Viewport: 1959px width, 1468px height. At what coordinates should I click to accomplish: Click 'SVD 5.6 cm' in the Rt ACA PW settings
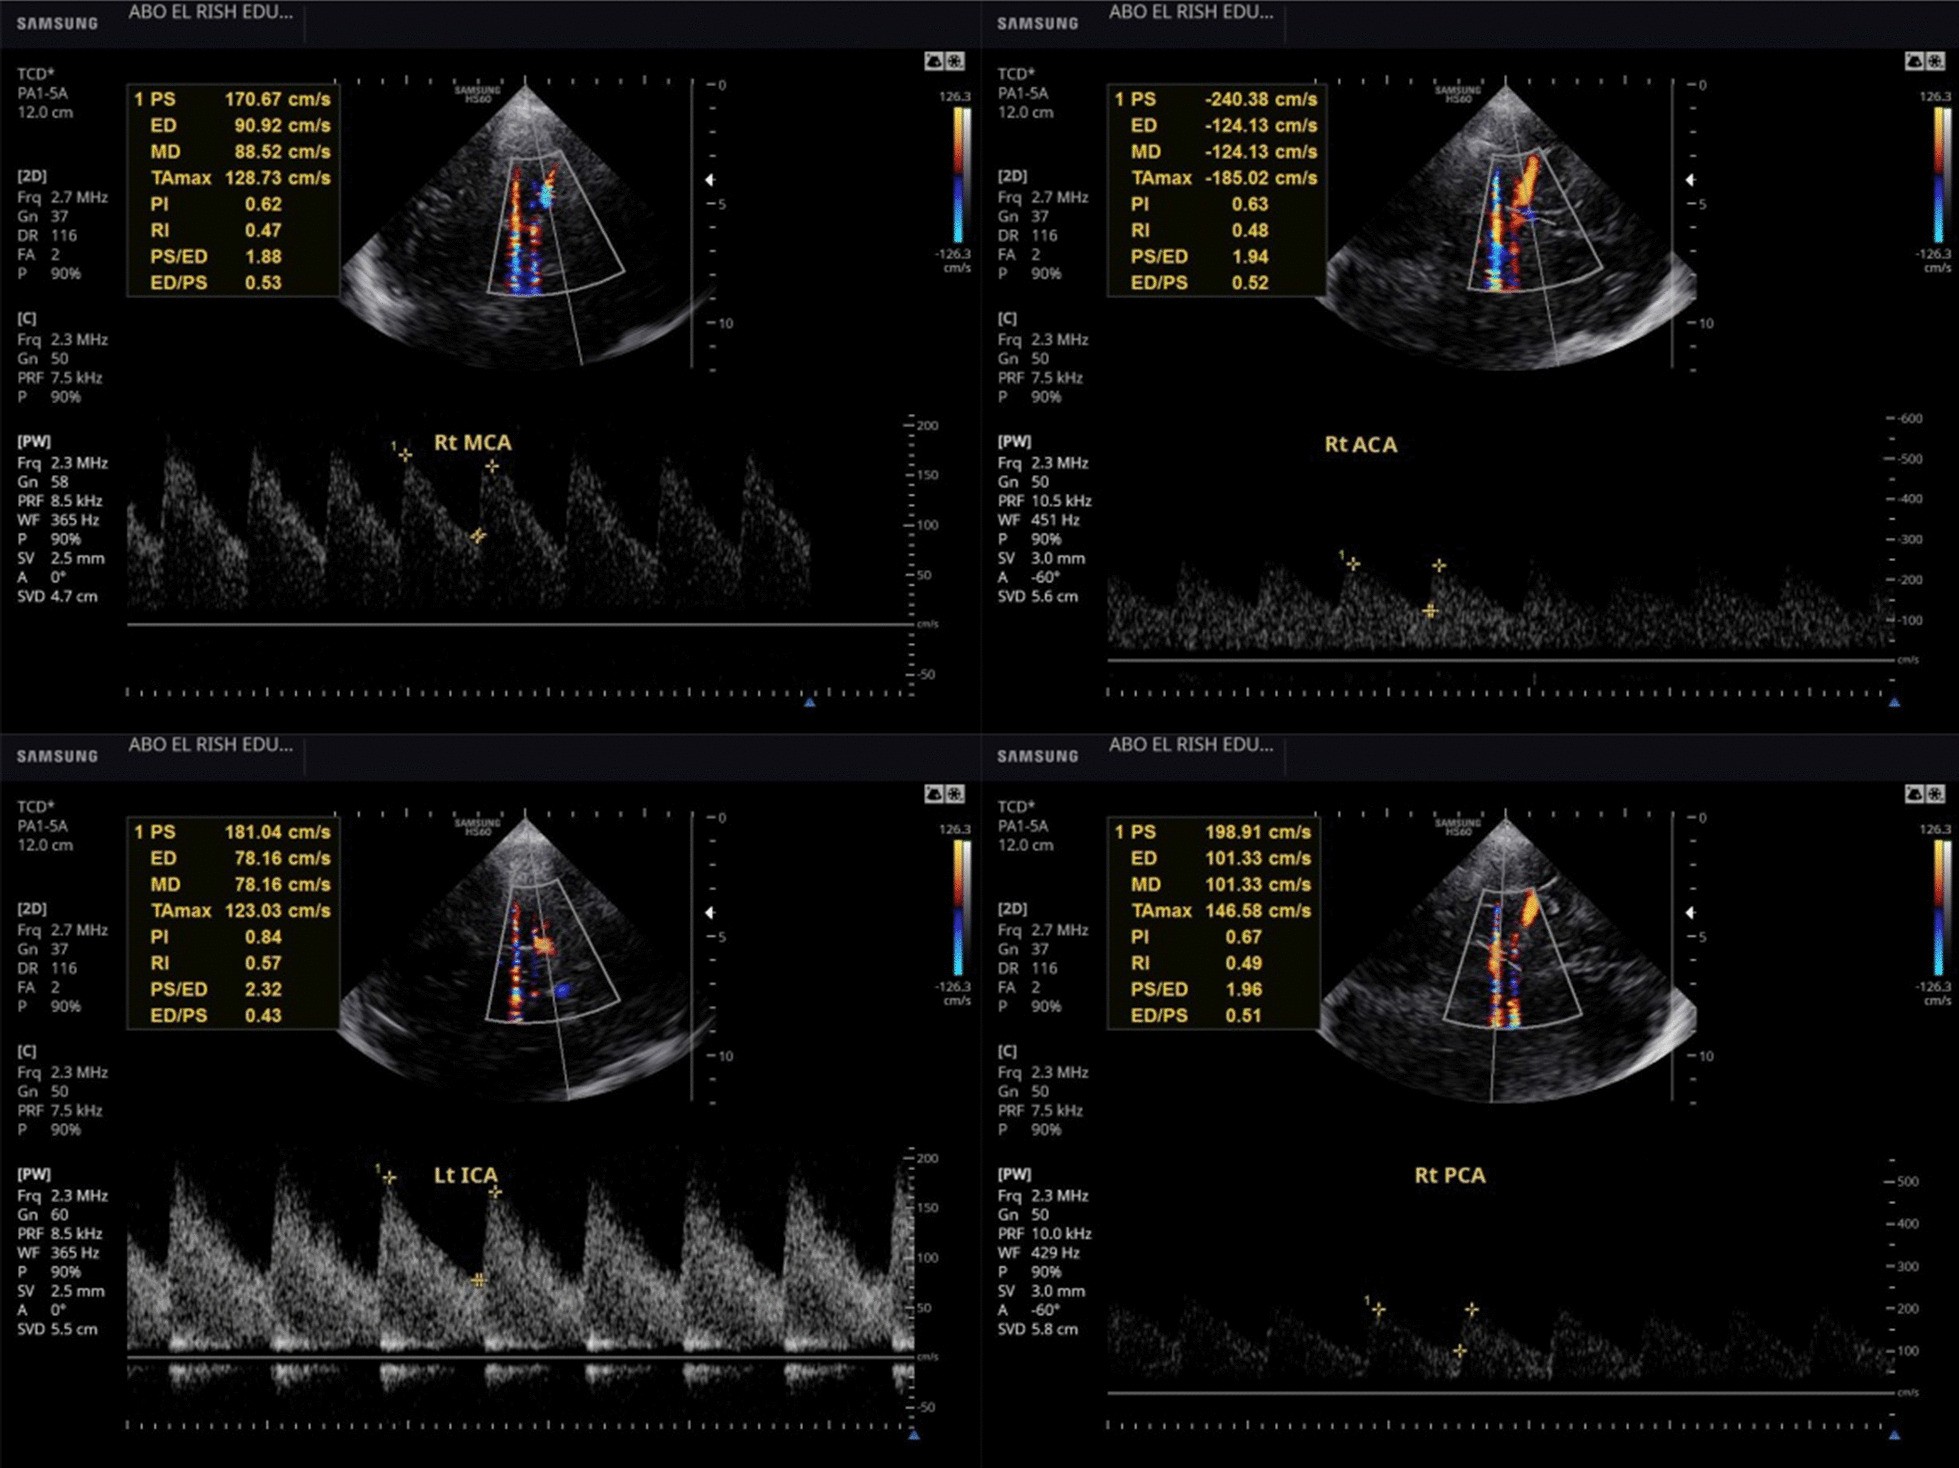(1037, 597)
